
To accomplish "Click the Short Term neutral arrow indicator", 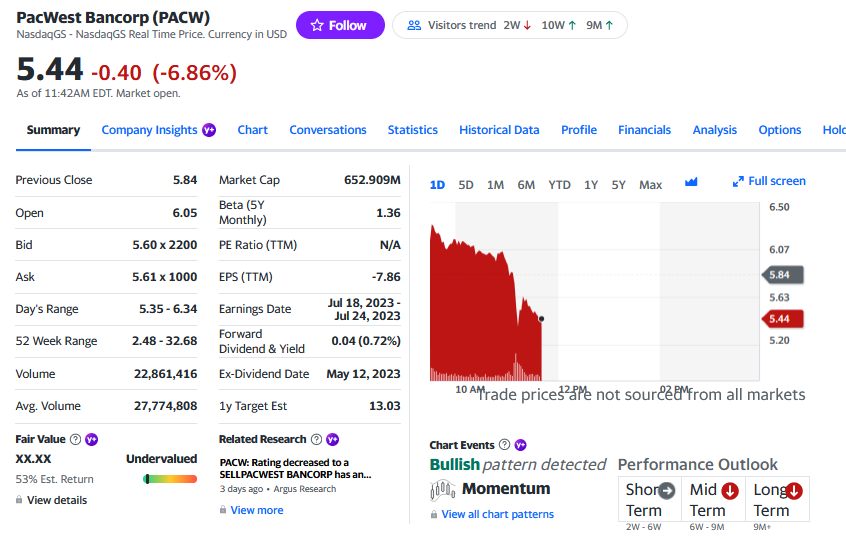I will click(x=667, y=490).
